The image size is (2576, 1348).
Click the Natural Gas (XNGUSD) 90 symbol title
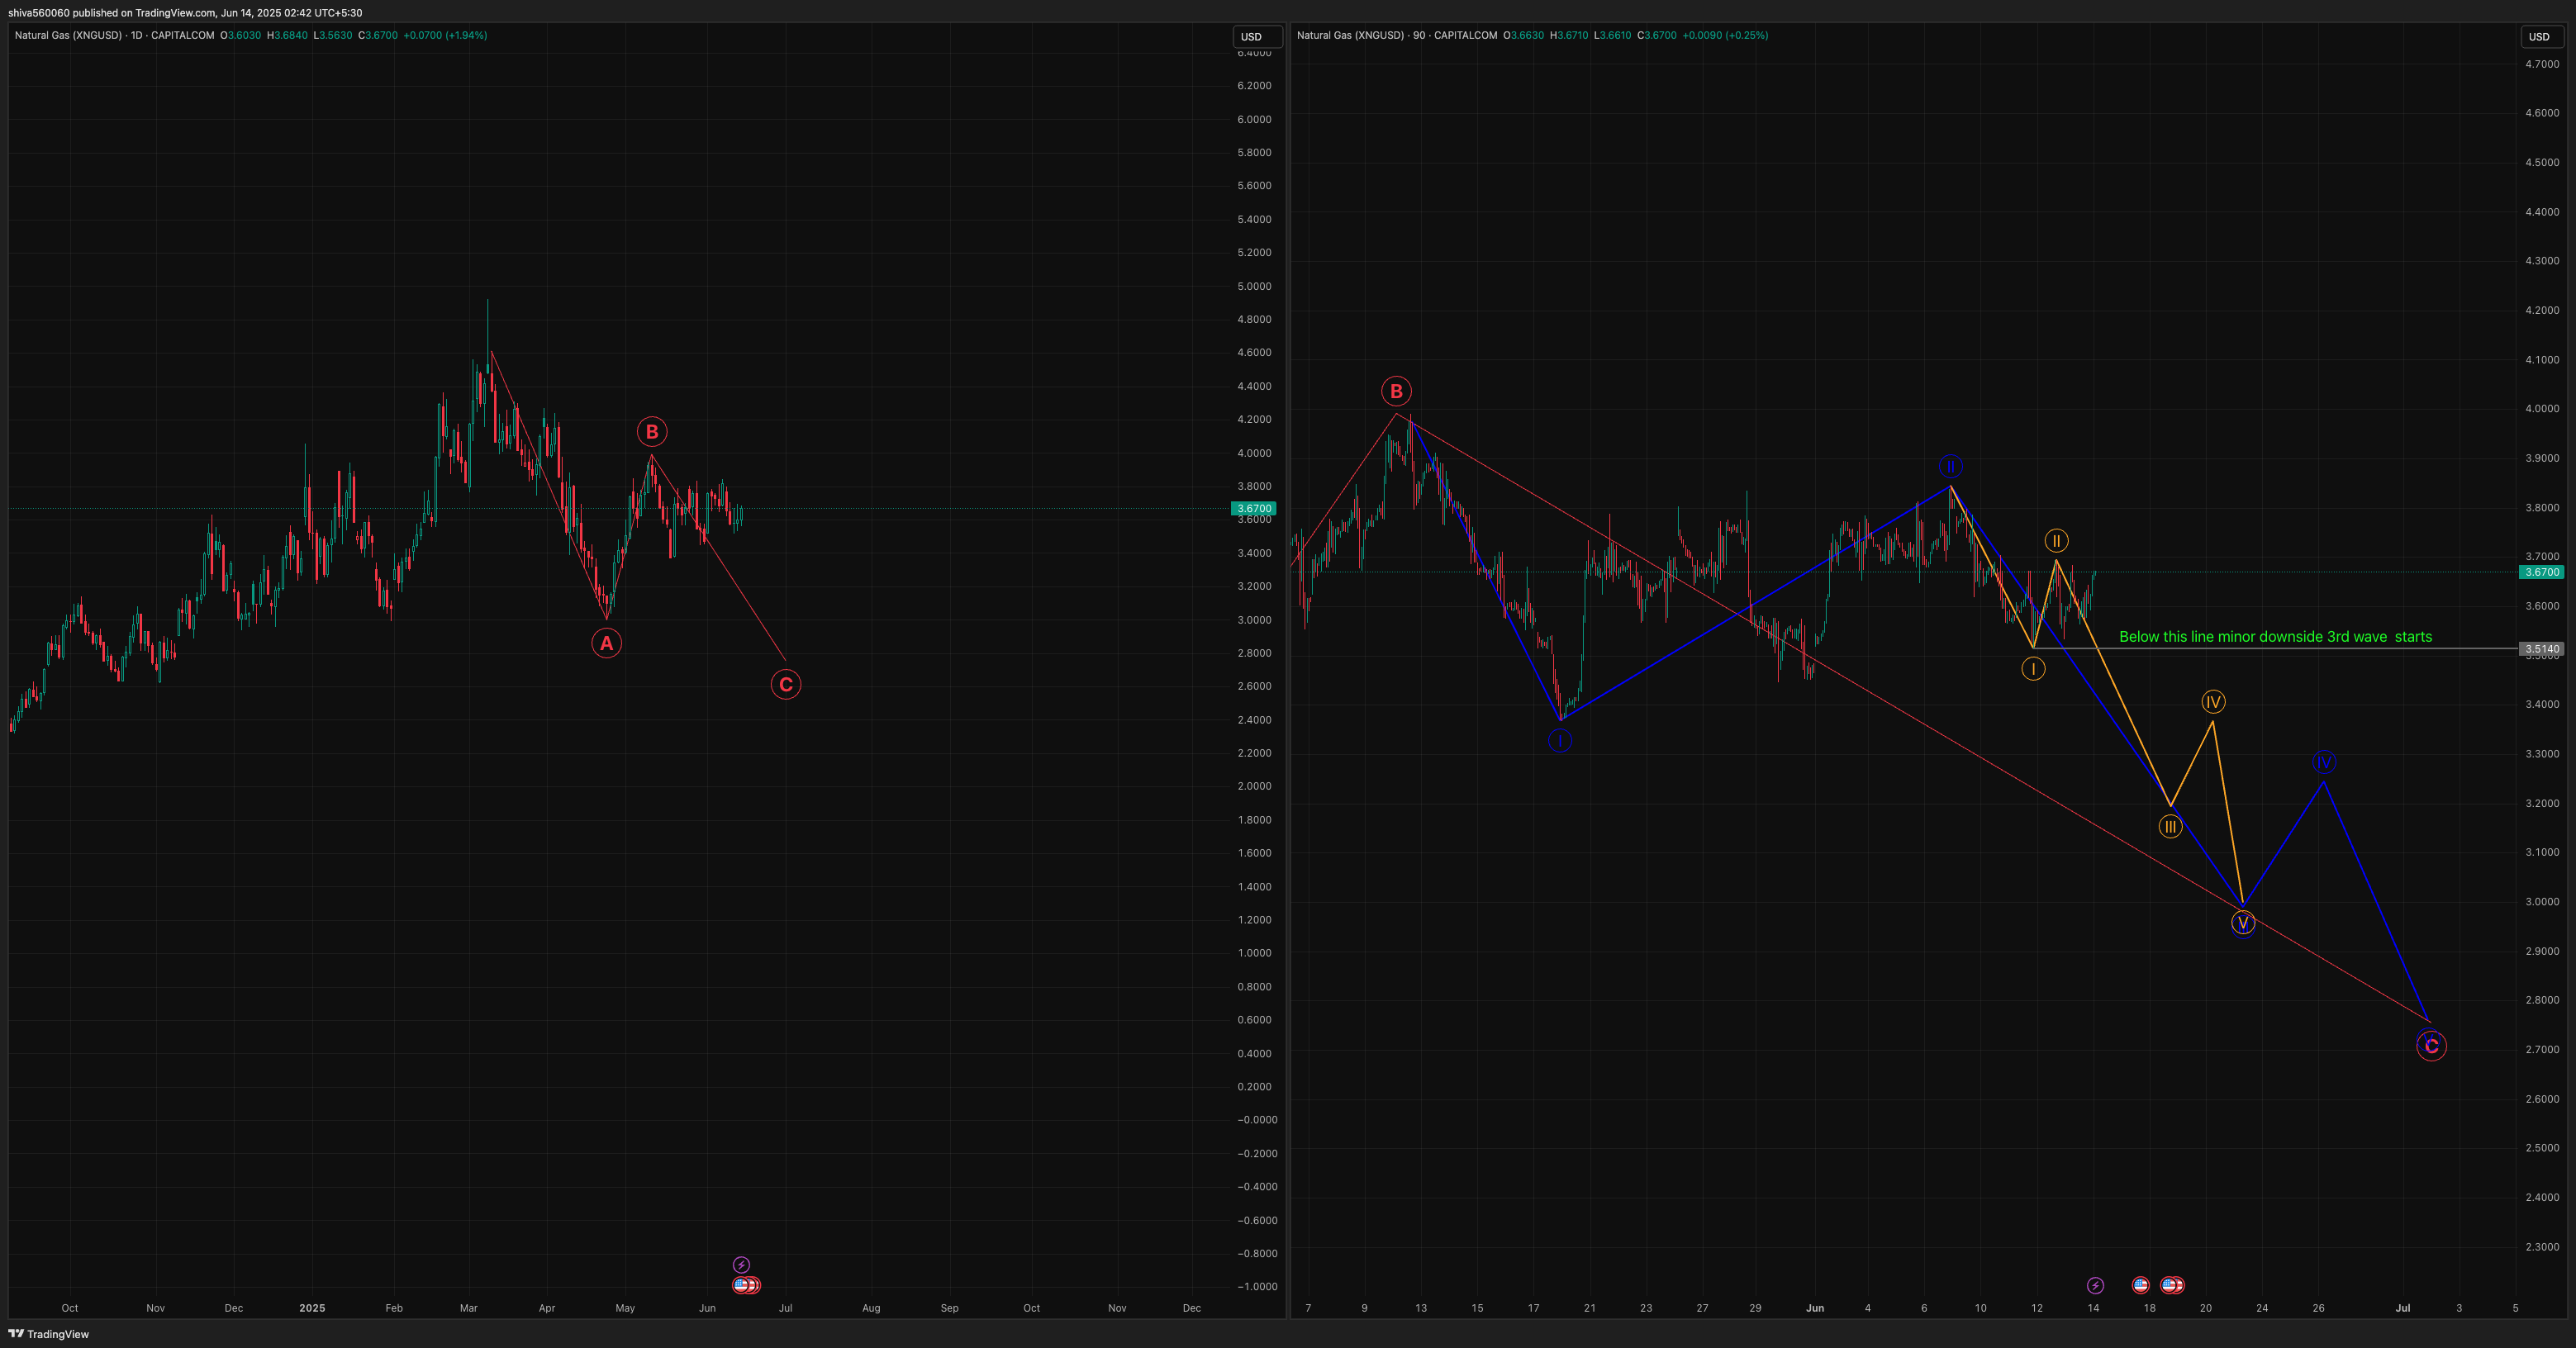point(1397,35)
